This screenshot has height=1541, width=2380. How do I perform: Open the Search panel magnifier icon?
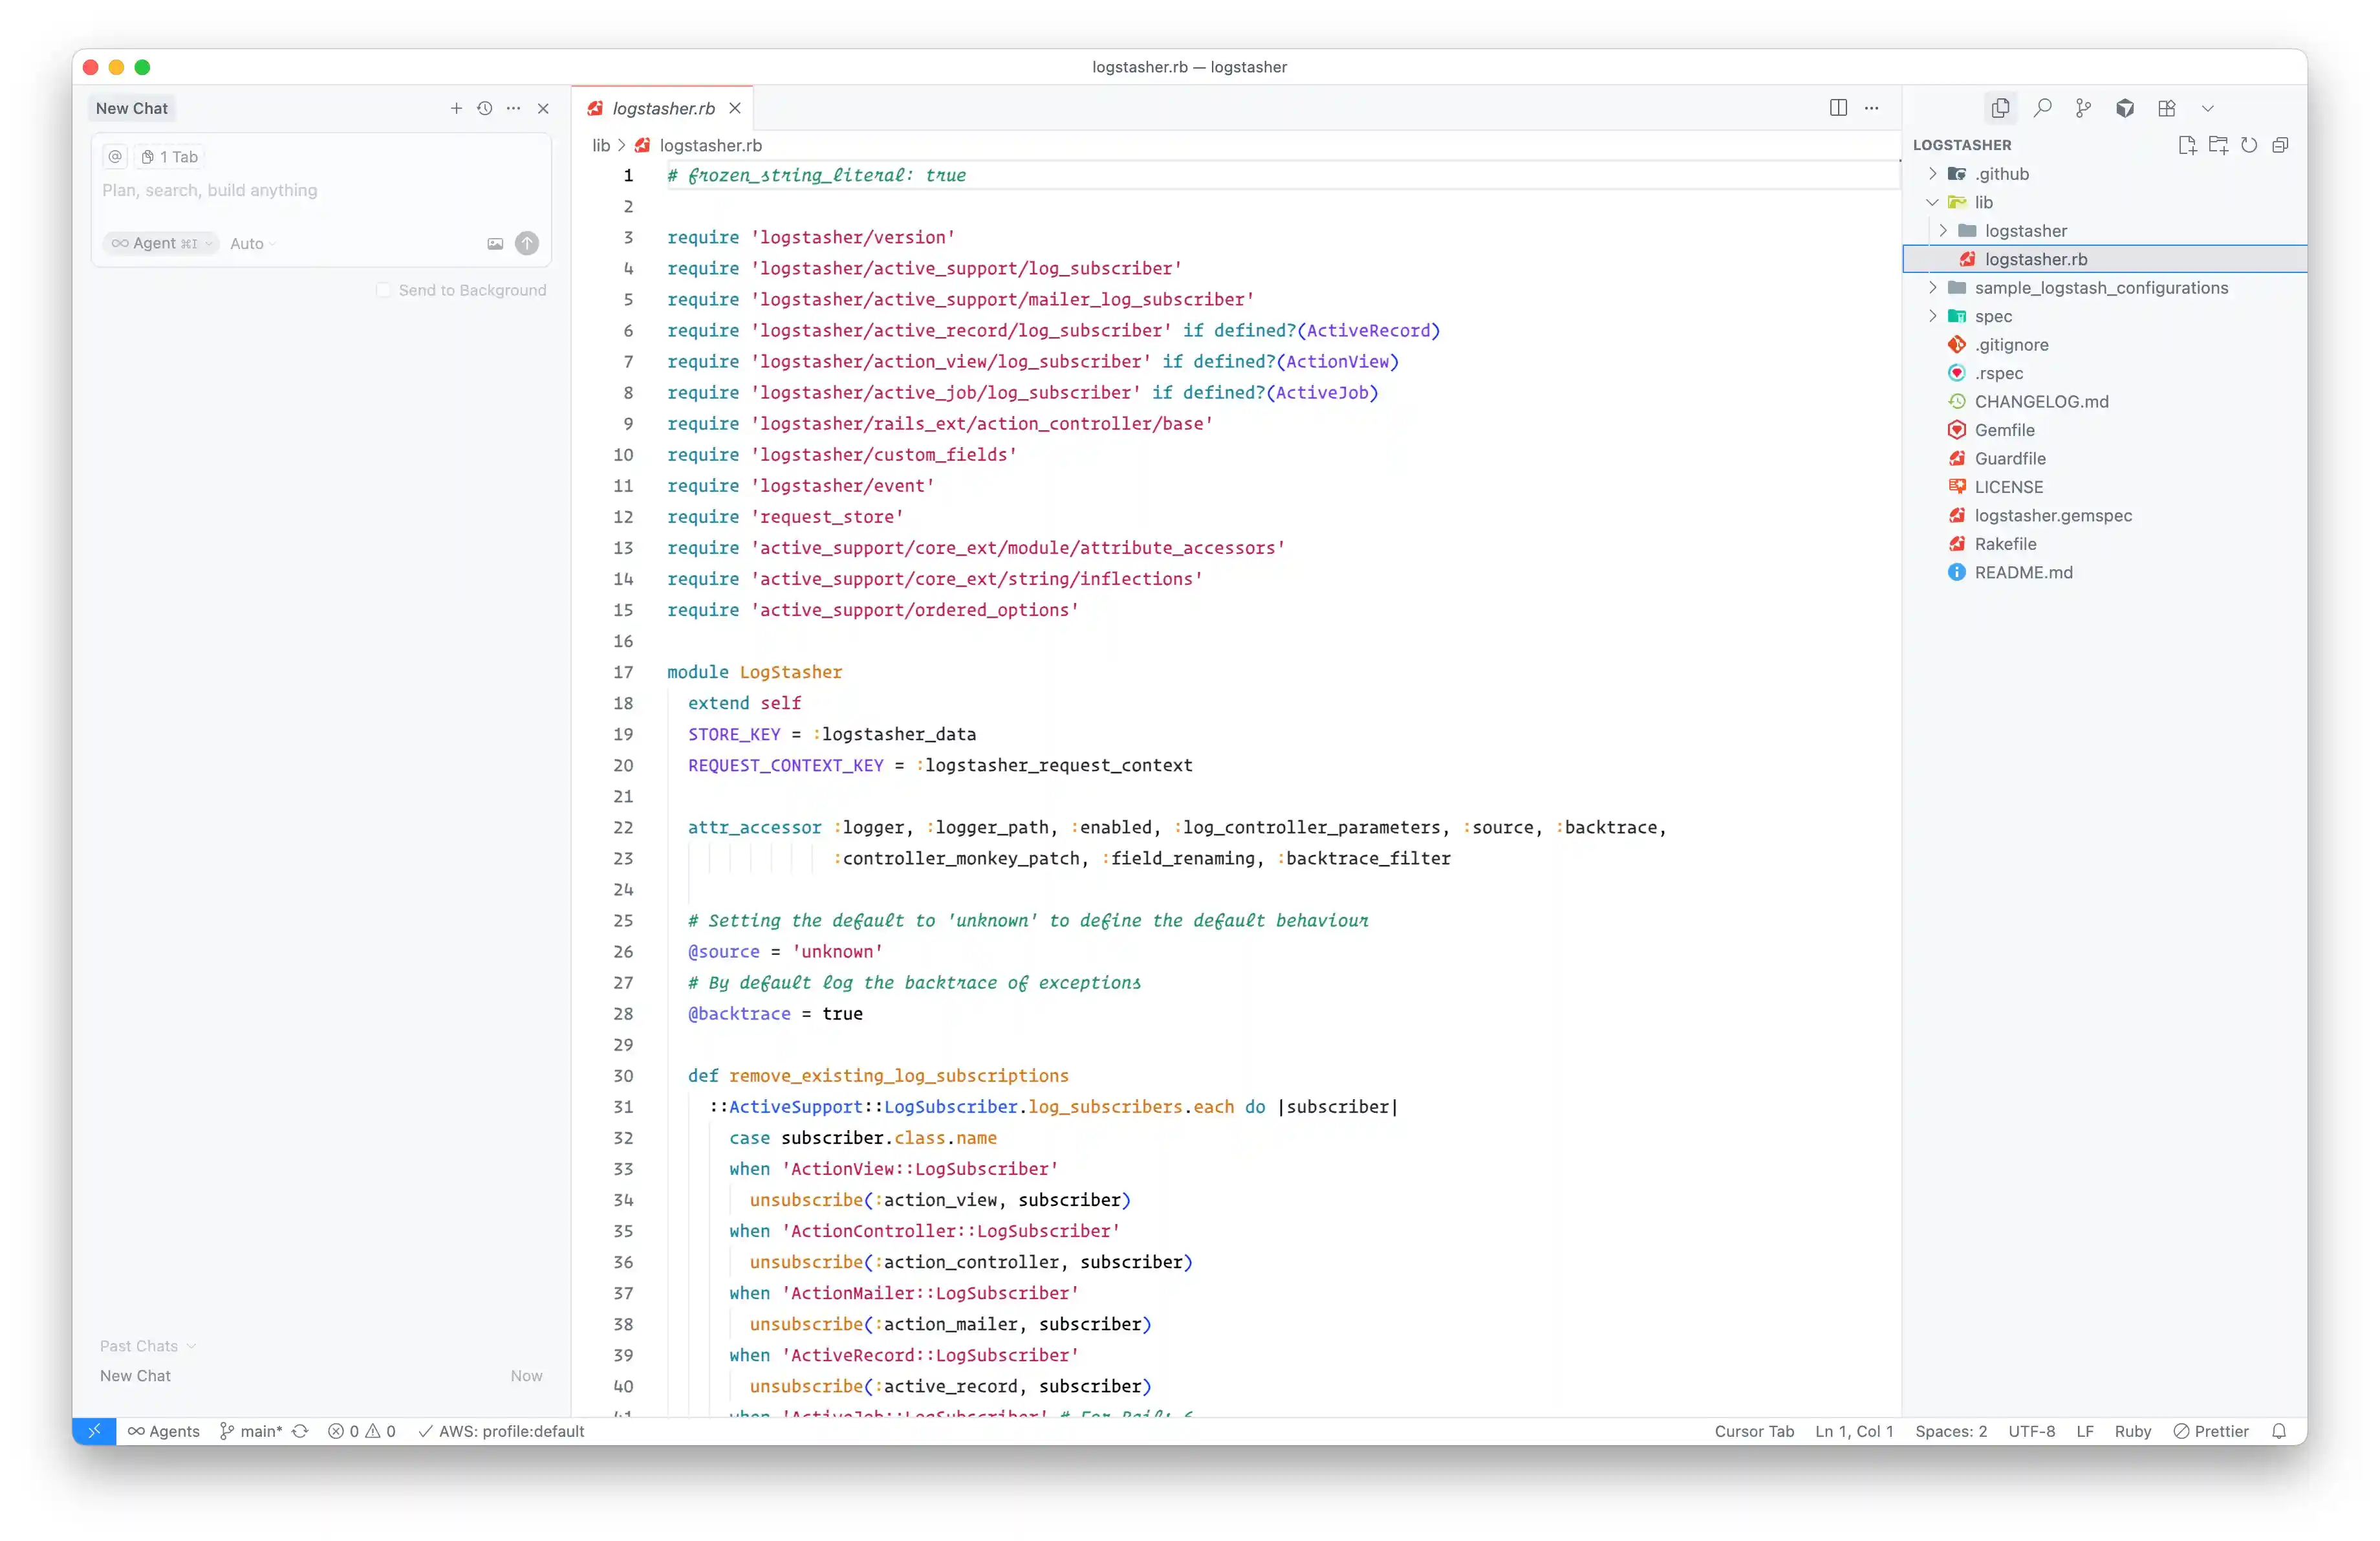pyautogui.click(x=2042, y=108)
